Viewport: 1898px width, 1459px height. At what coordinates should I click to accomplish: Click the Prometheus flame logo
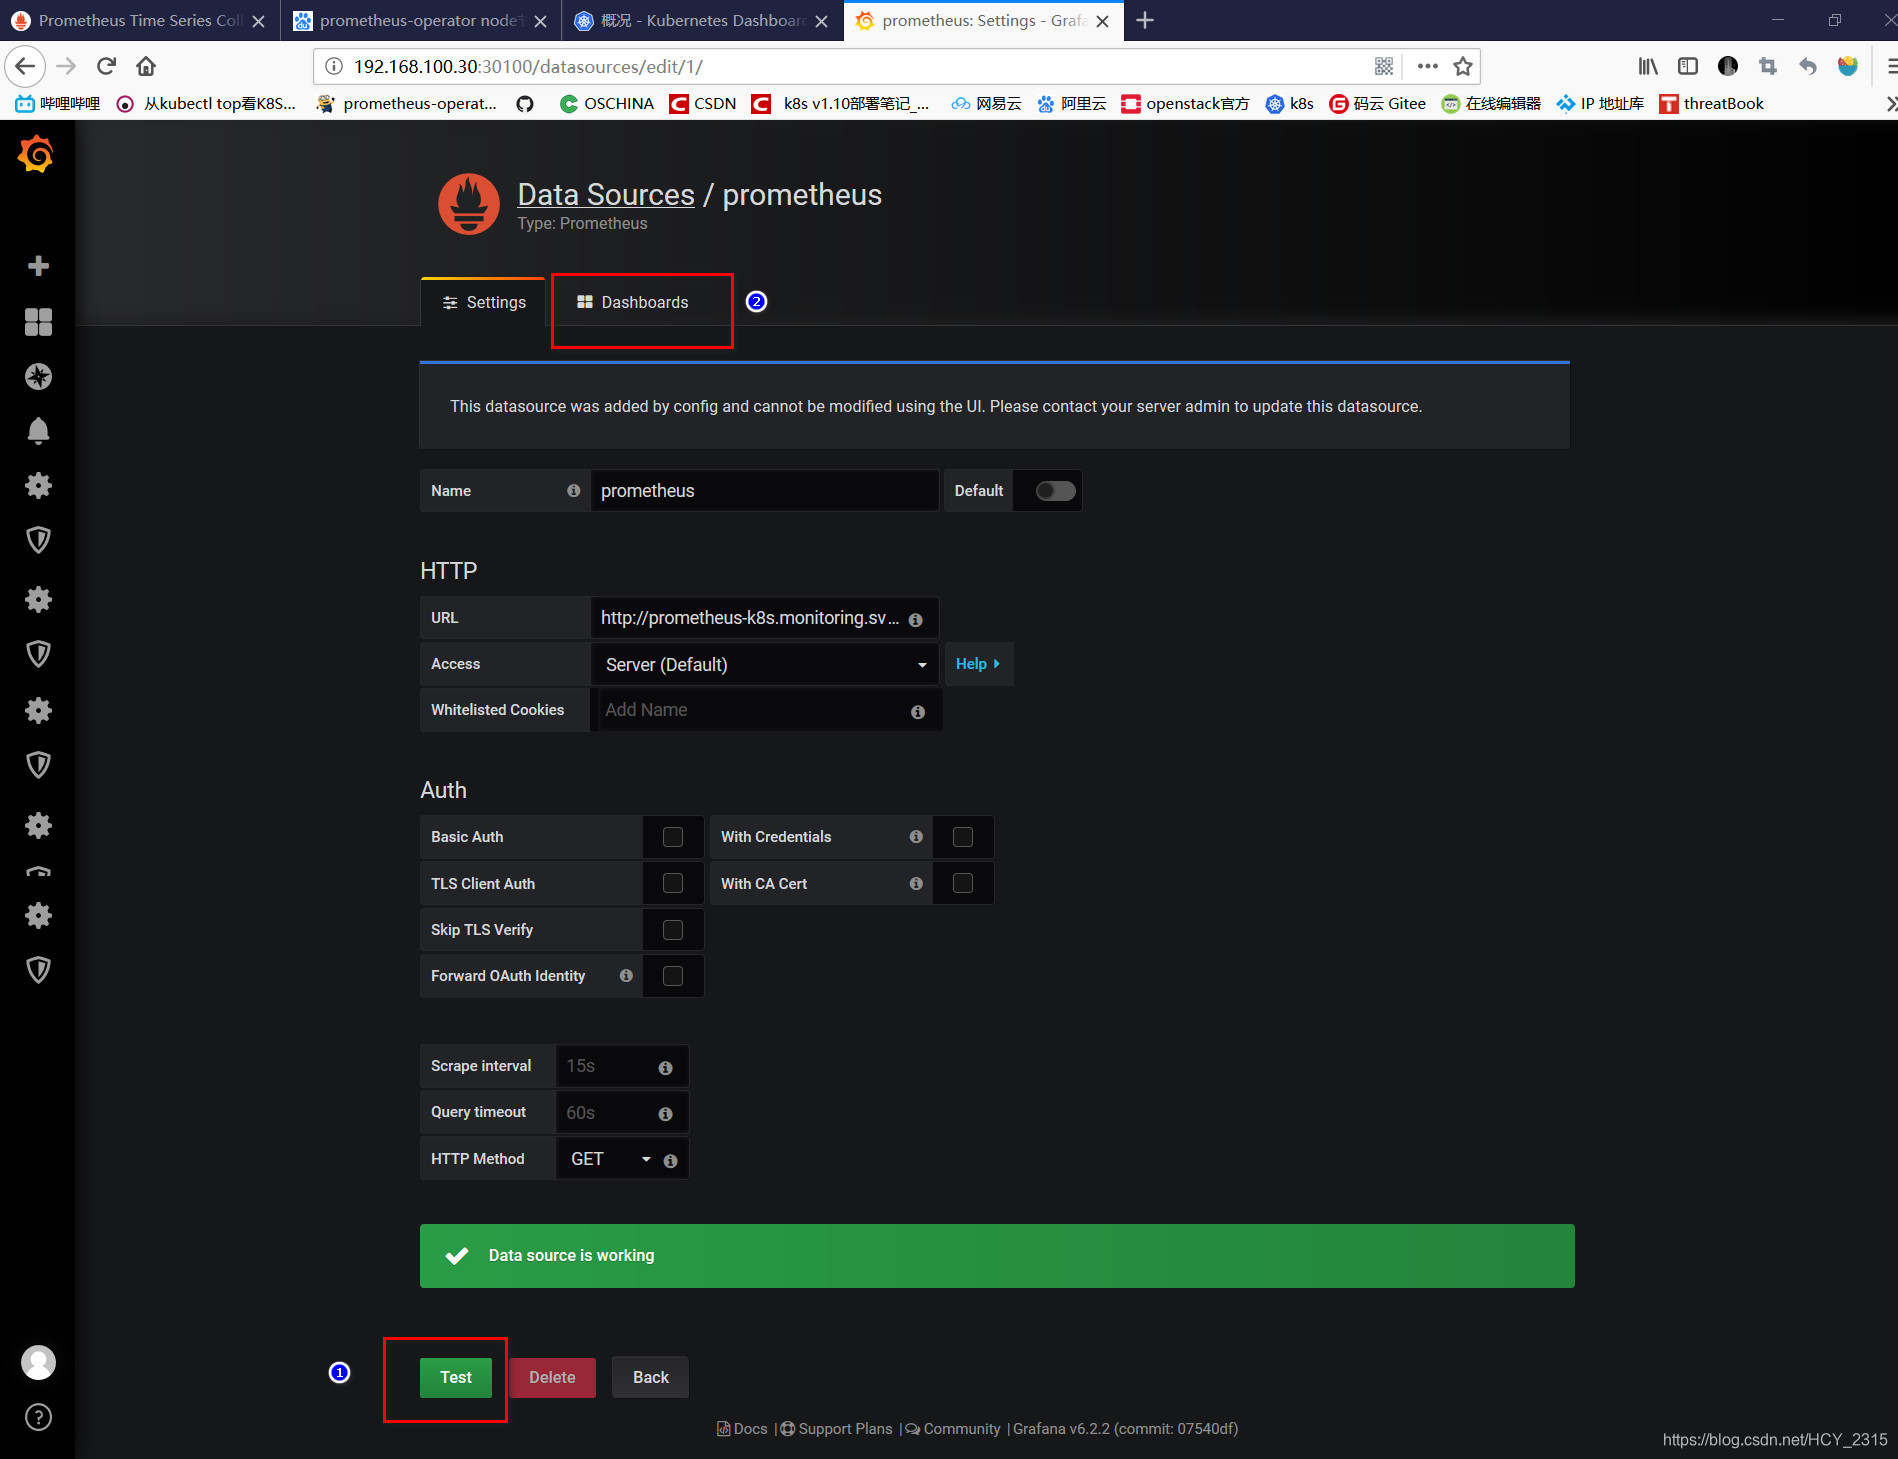[468, 204]
